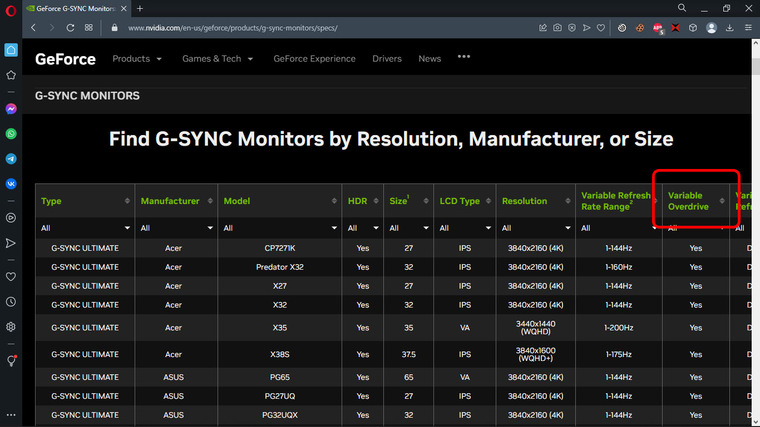Screen dimensions: 760x427
Task: Open the Drivers menu item
Action: (387, 59)
